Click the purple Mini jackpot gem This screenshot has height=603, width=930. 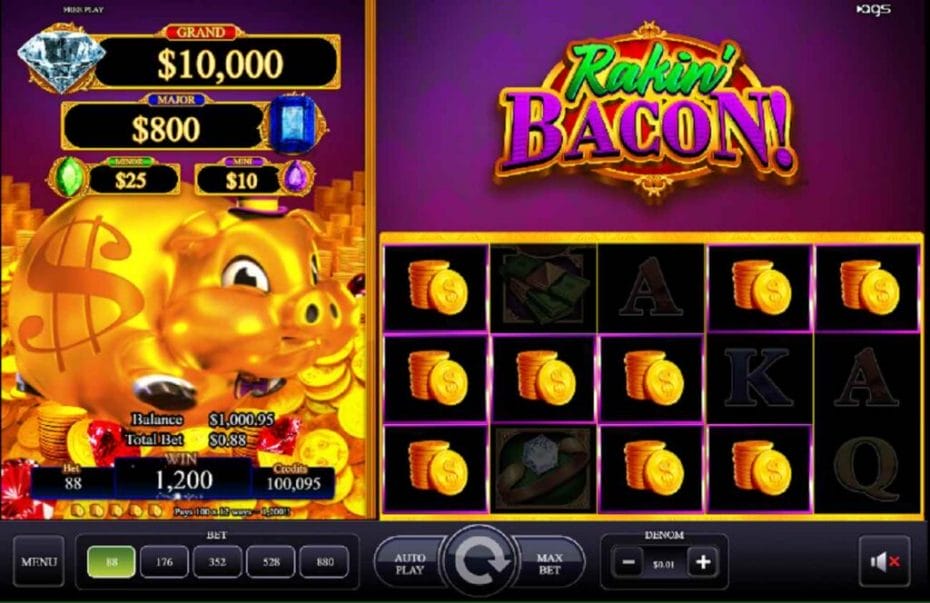point(295,176)
